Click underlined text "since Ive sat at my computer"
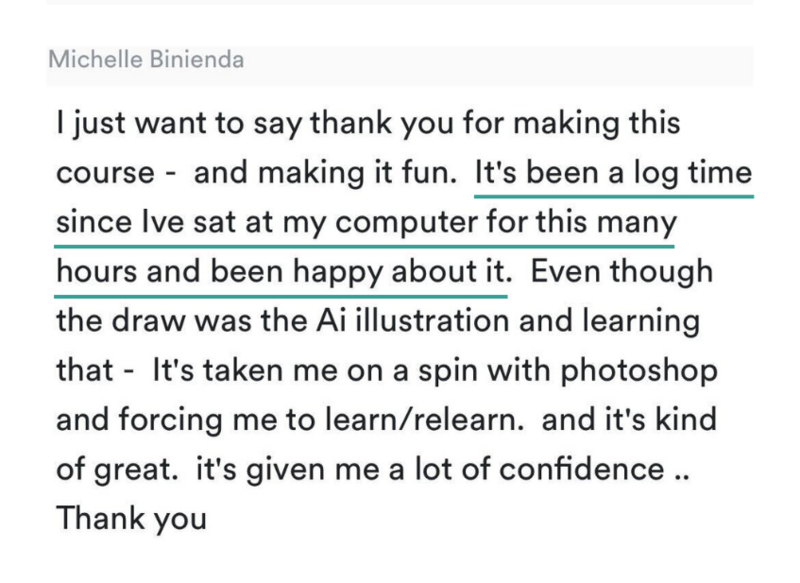The image size is (800, 583). click(267, 223)
